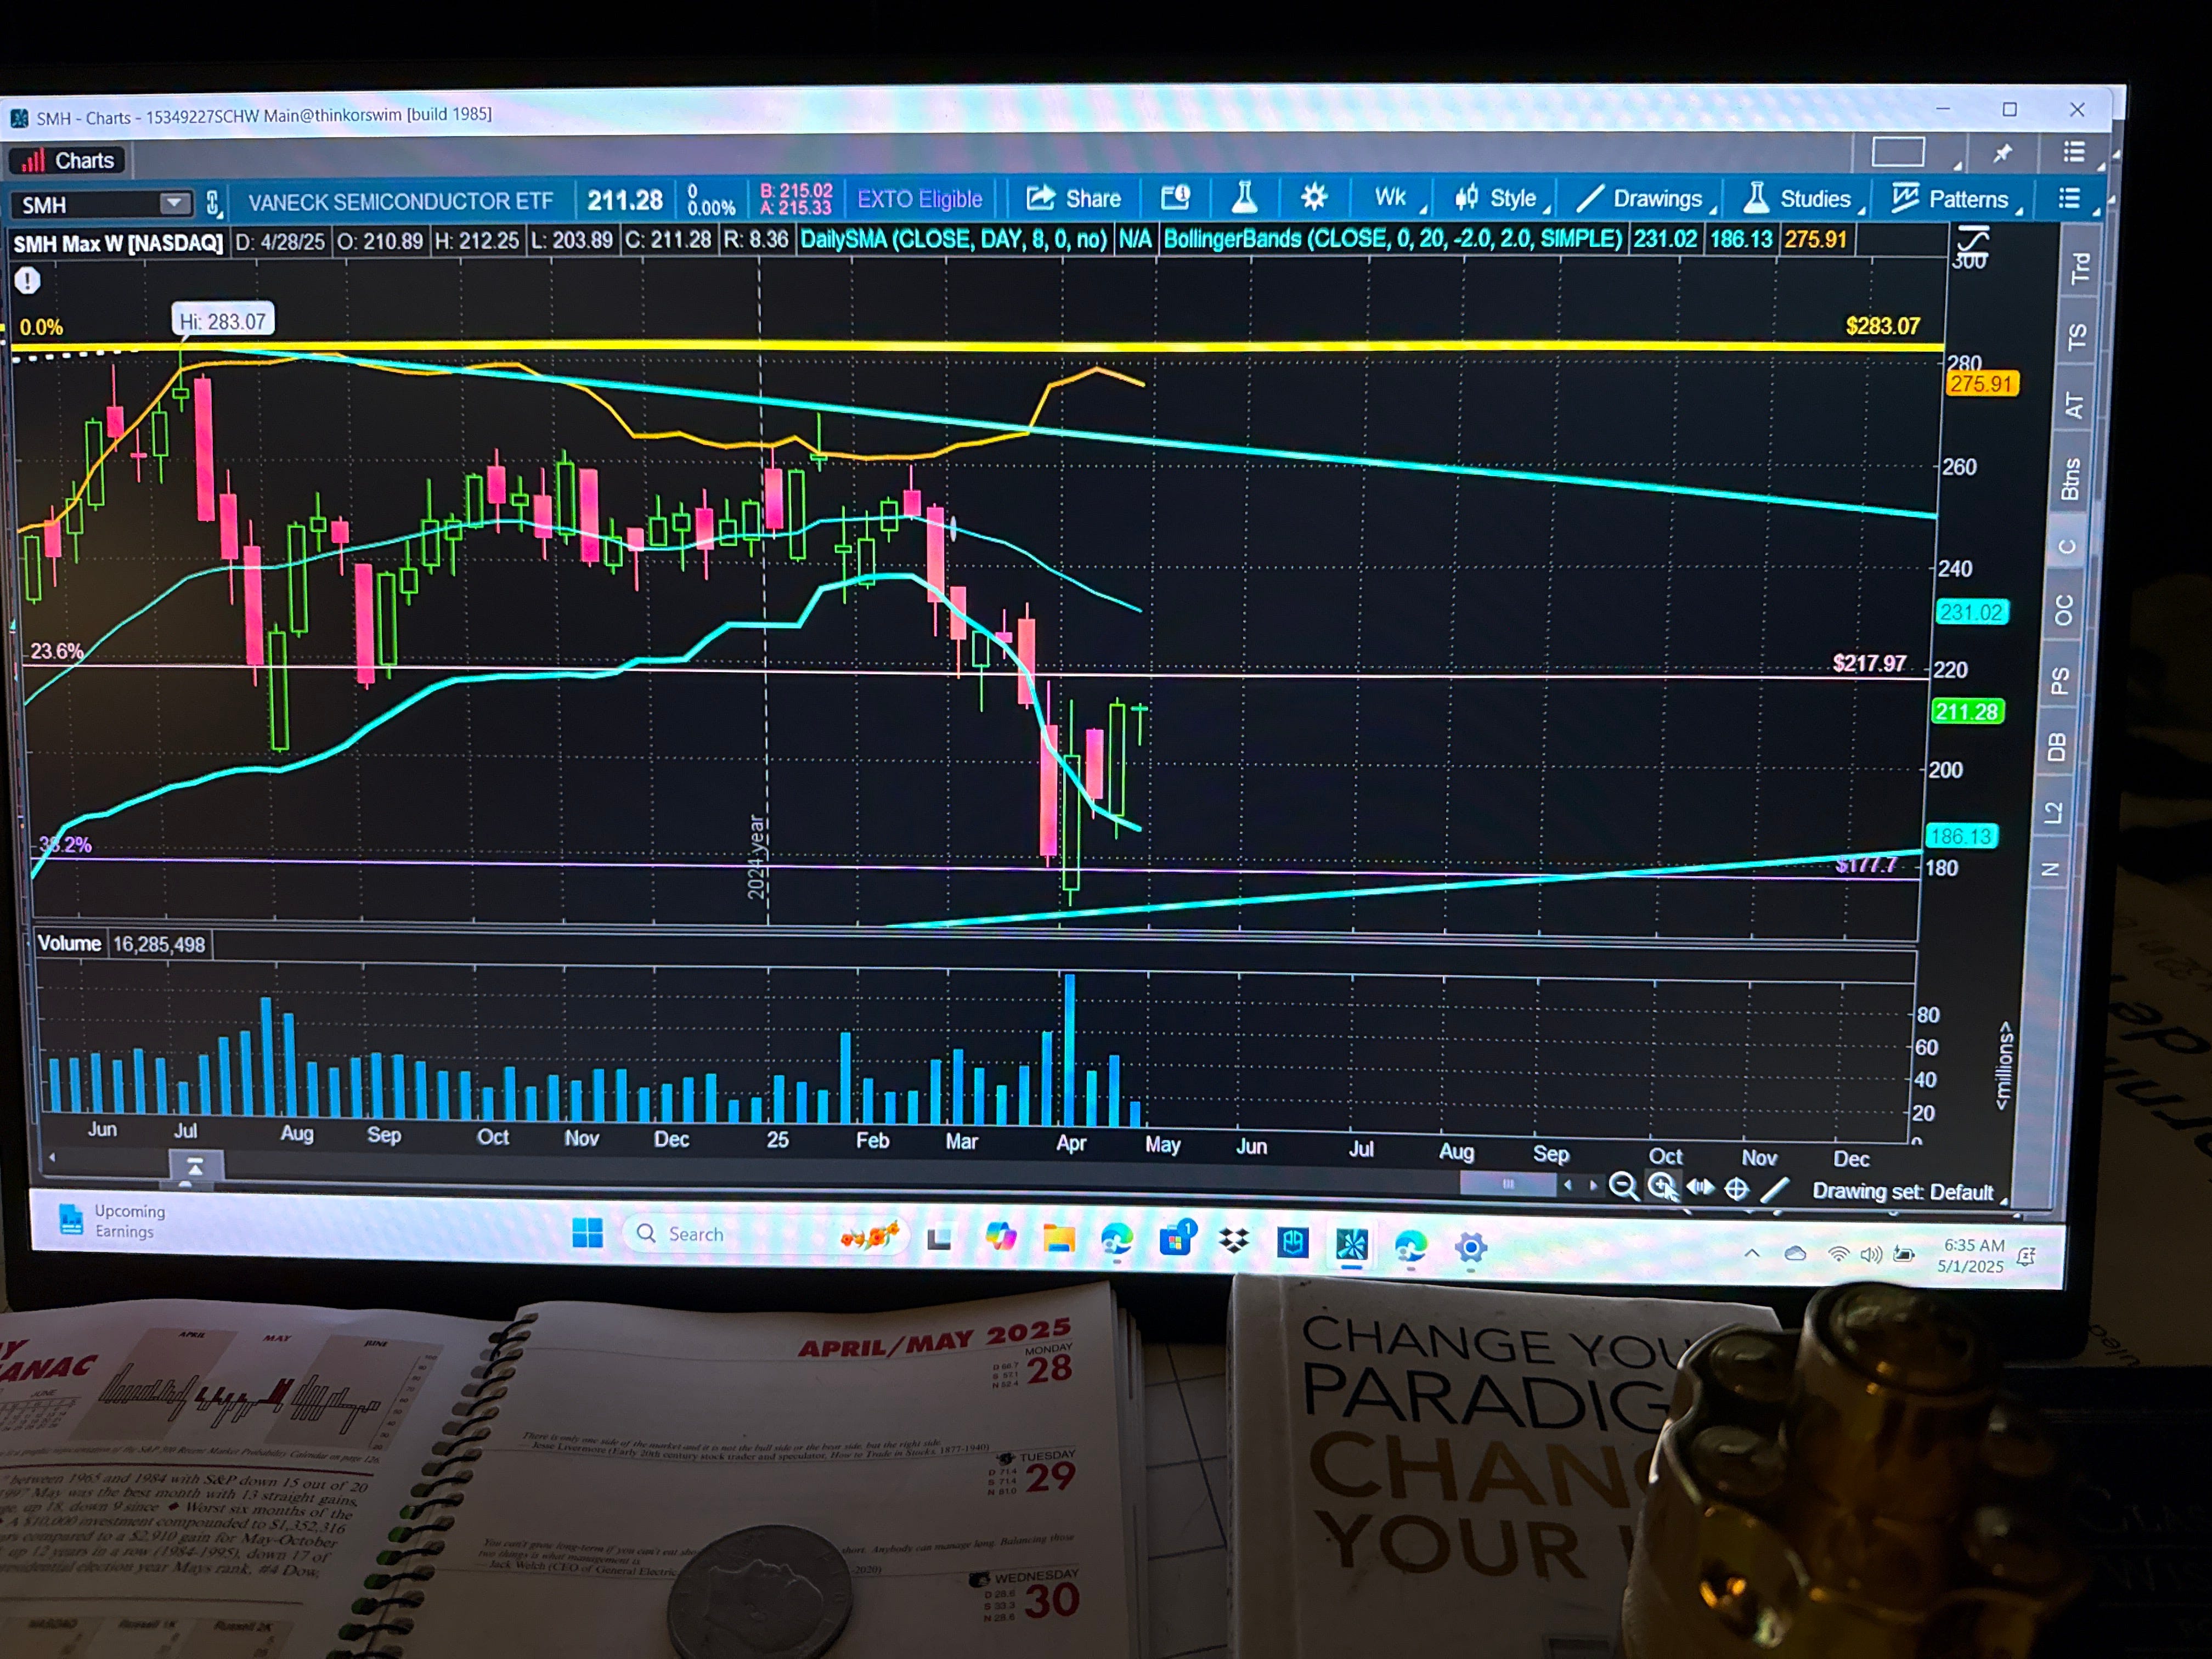Click the BollingerBands study label in header
Viewport: 2212px width, 1659px height.
click(1392, 240)
